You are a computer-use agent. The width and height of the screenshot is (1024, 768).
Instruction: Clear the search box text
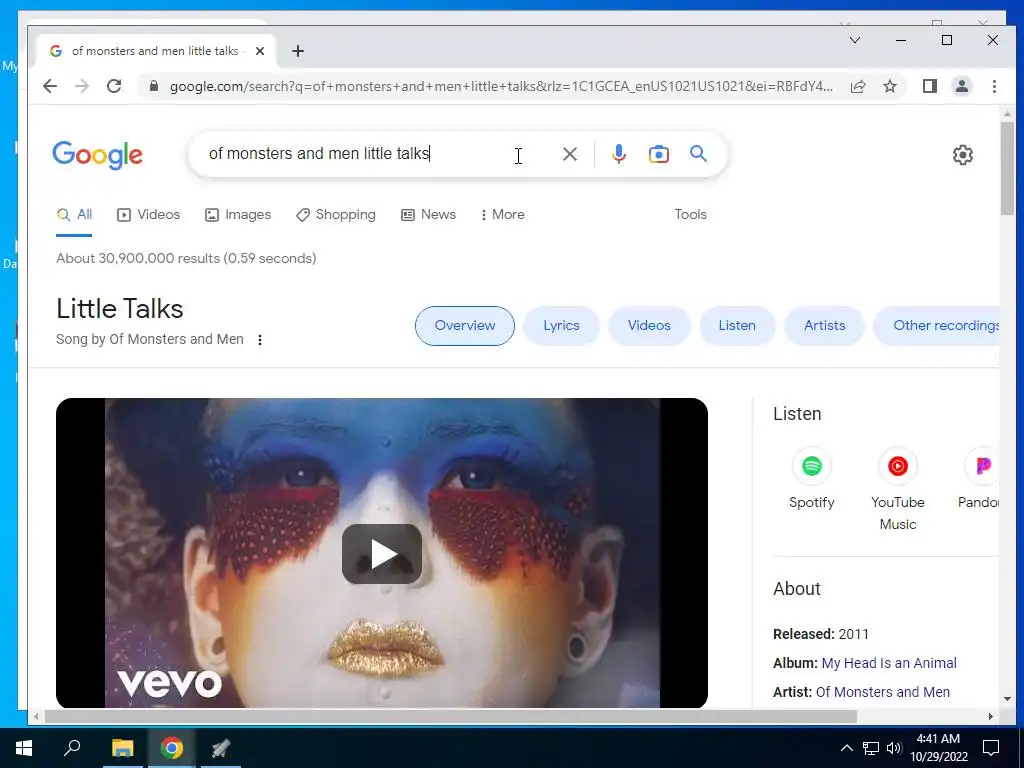pyautogui.click(x=569, y=154)
